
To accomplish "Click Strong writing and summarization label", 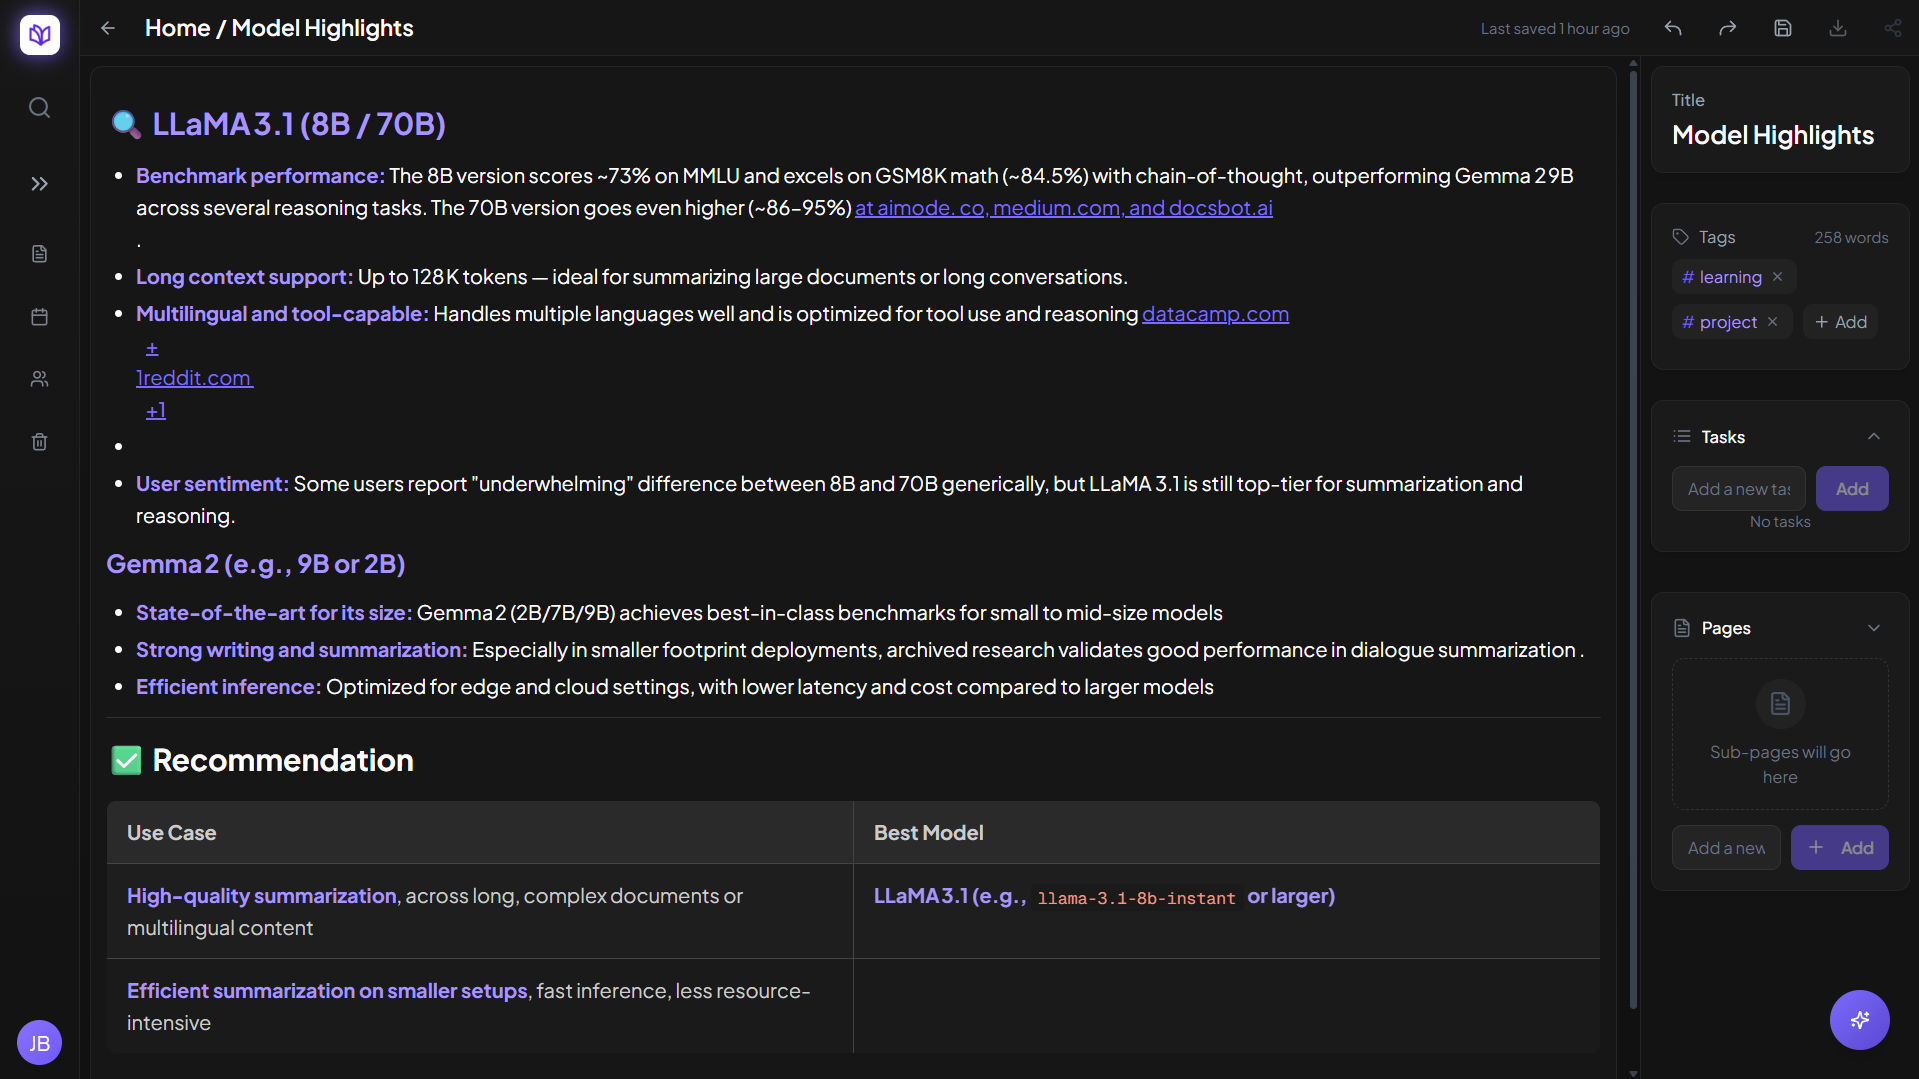I will point(301,650).
